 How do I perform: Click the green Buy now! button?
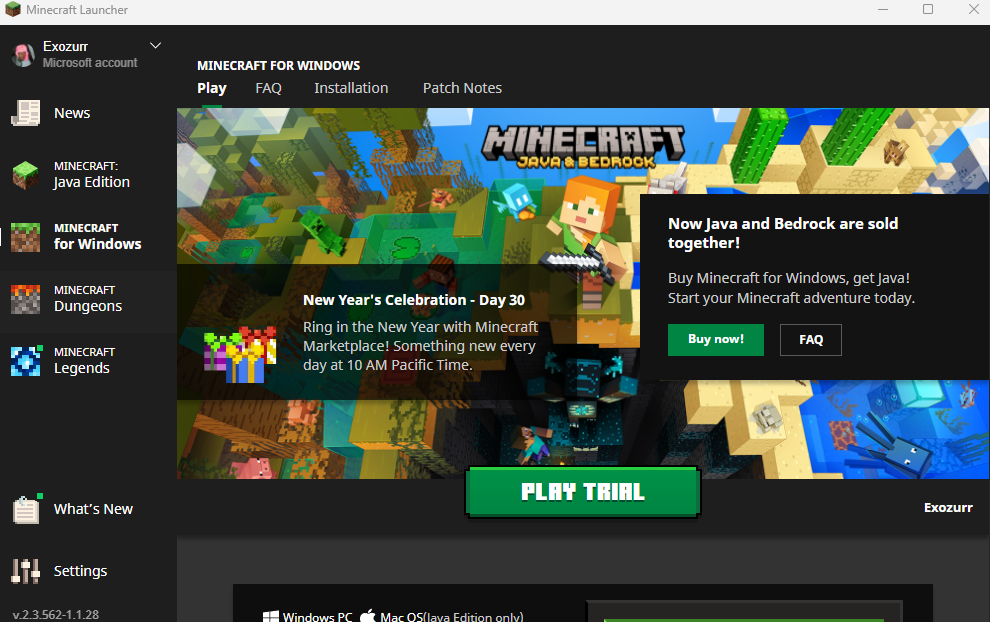pos(716,340)
